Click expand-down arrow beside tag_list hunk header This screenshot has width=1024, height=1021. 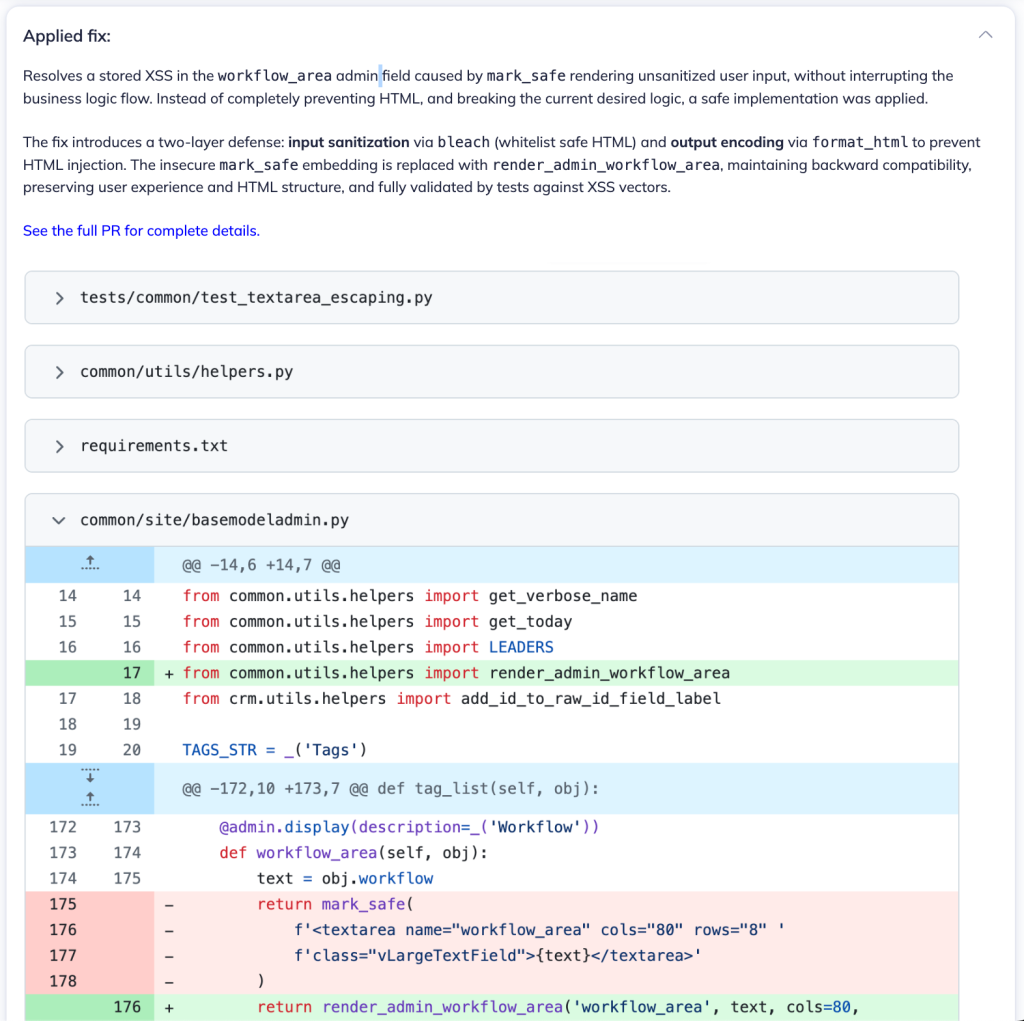(x=90, y=777)
